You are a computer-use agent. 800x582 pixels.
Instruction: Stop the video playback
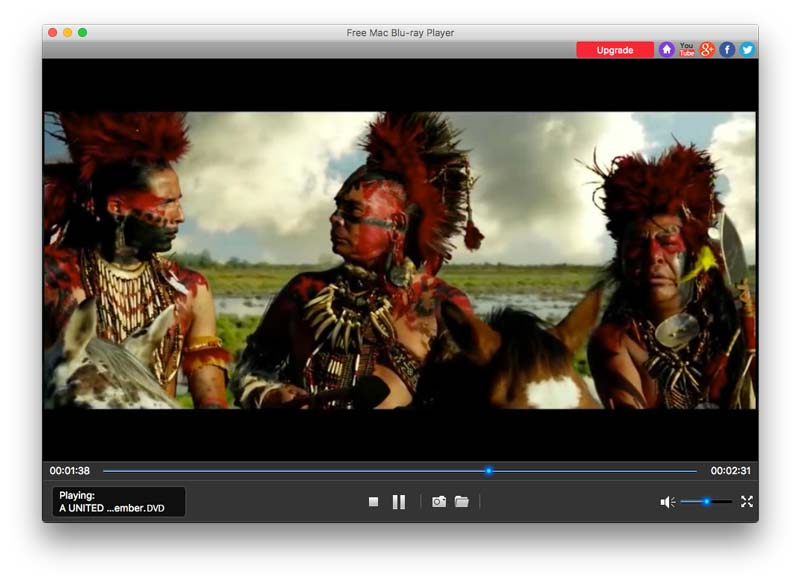point(373,502)
